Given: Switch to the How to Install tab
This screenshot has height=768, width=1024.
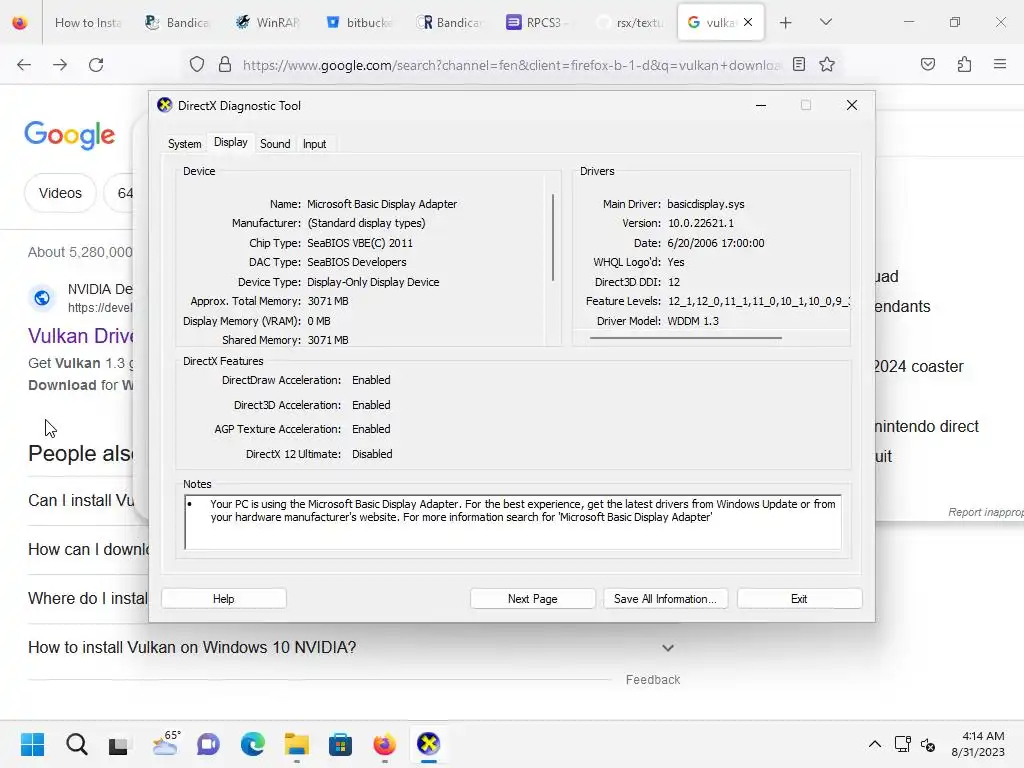Looking at the screenshot, I should 88,23.
